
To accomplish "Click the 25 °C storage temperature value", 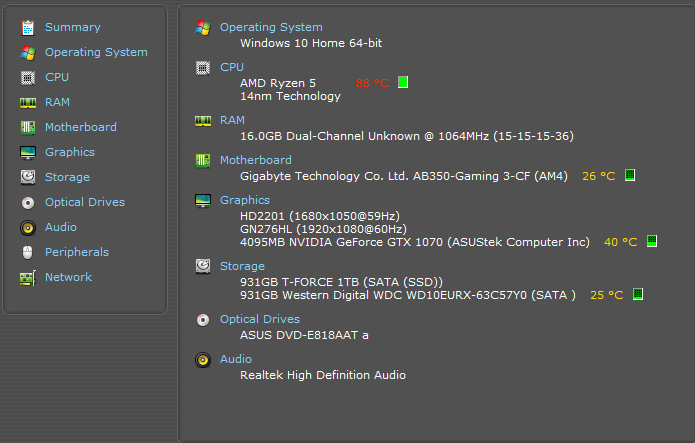I will [x=607, y=295].
